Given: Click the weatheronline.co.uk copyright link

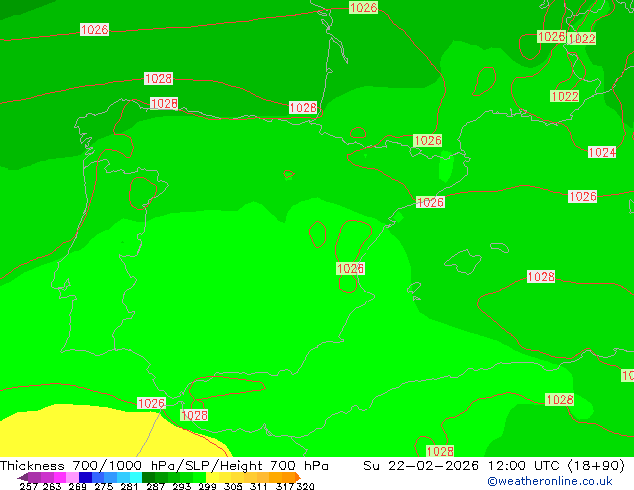Looking at the screenshot, I should pyautogui.click(x=550, y=481).
